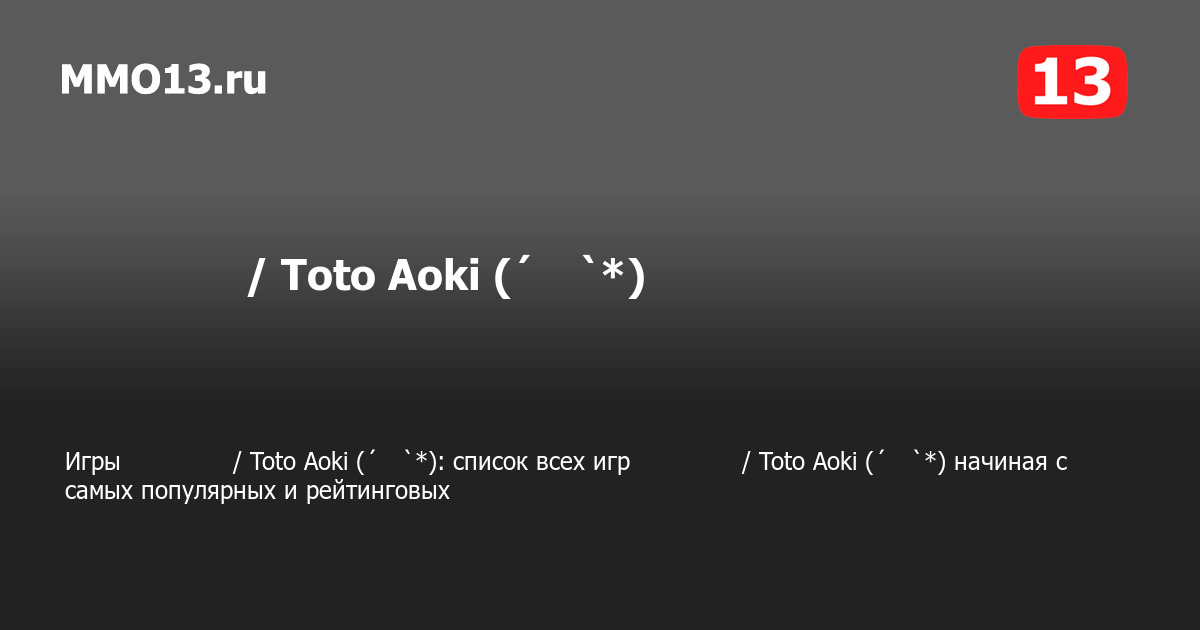Screen dimensions: 1200x630
Task: Click the description kaomoji just before "начиная"
Action: [x=905, y=462]
